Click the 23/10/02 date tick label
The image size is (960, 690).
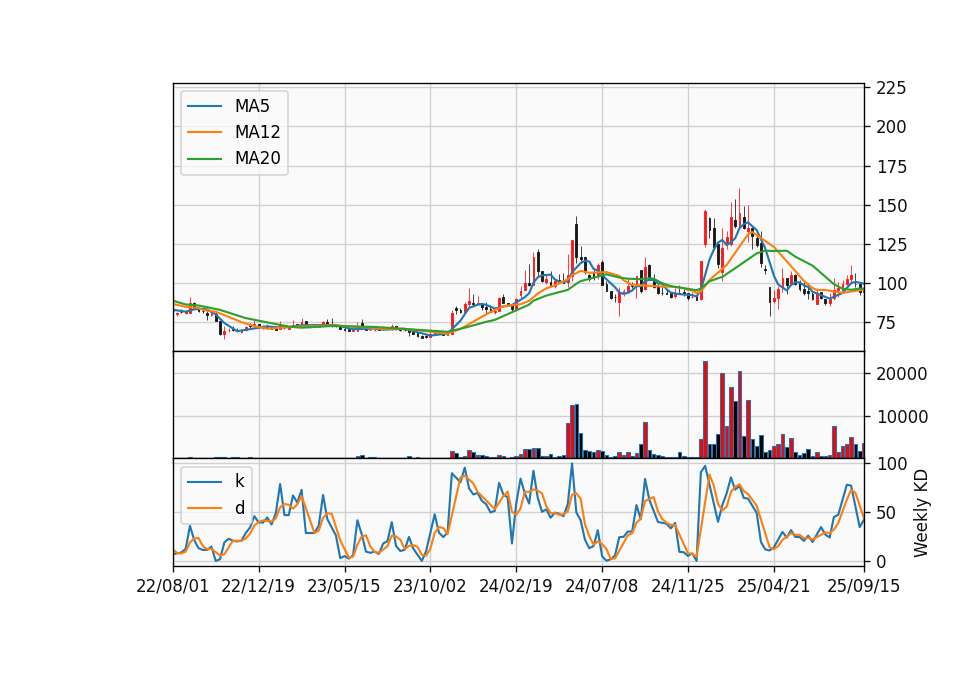430,586
